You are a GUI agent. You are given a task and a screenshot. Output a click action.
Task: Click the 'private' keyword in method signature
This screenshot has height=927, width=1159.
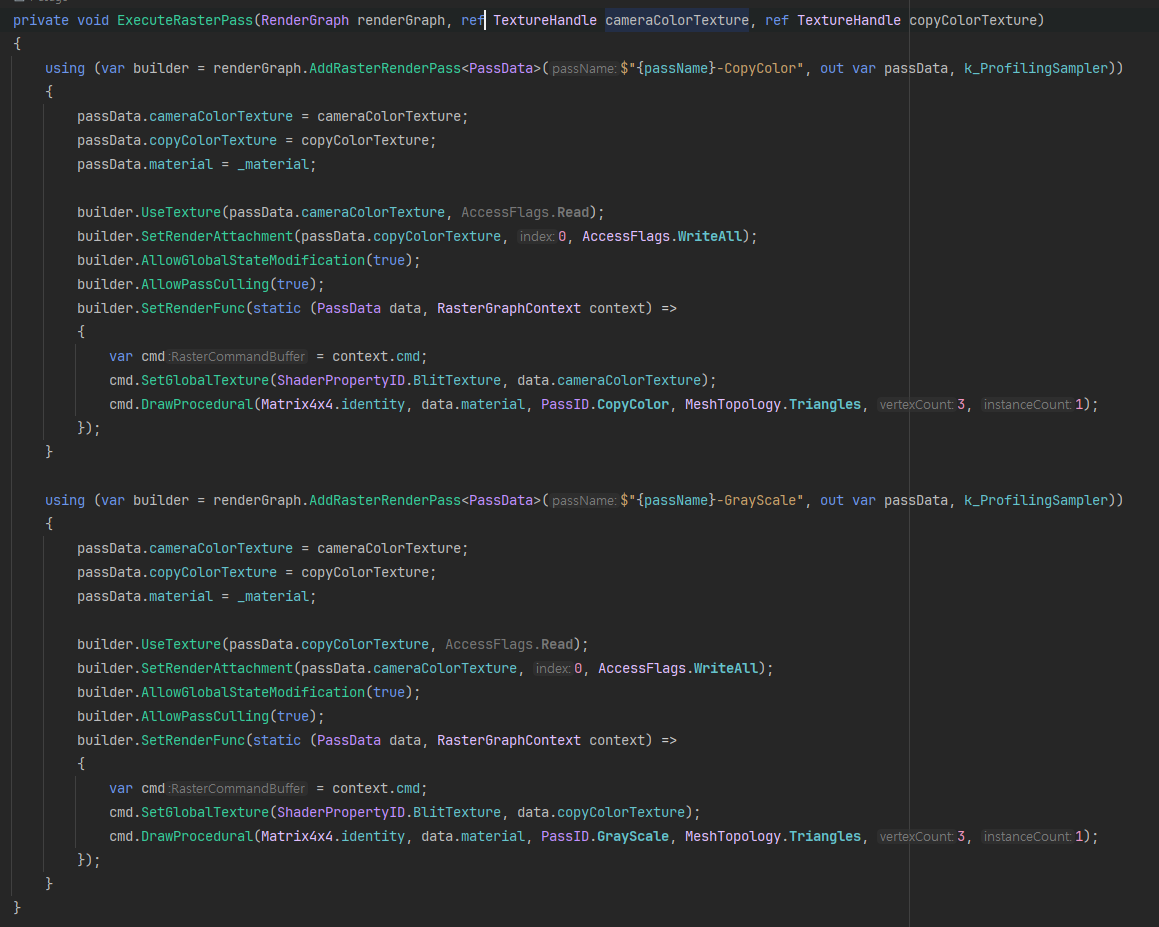(x=41, y=20)
